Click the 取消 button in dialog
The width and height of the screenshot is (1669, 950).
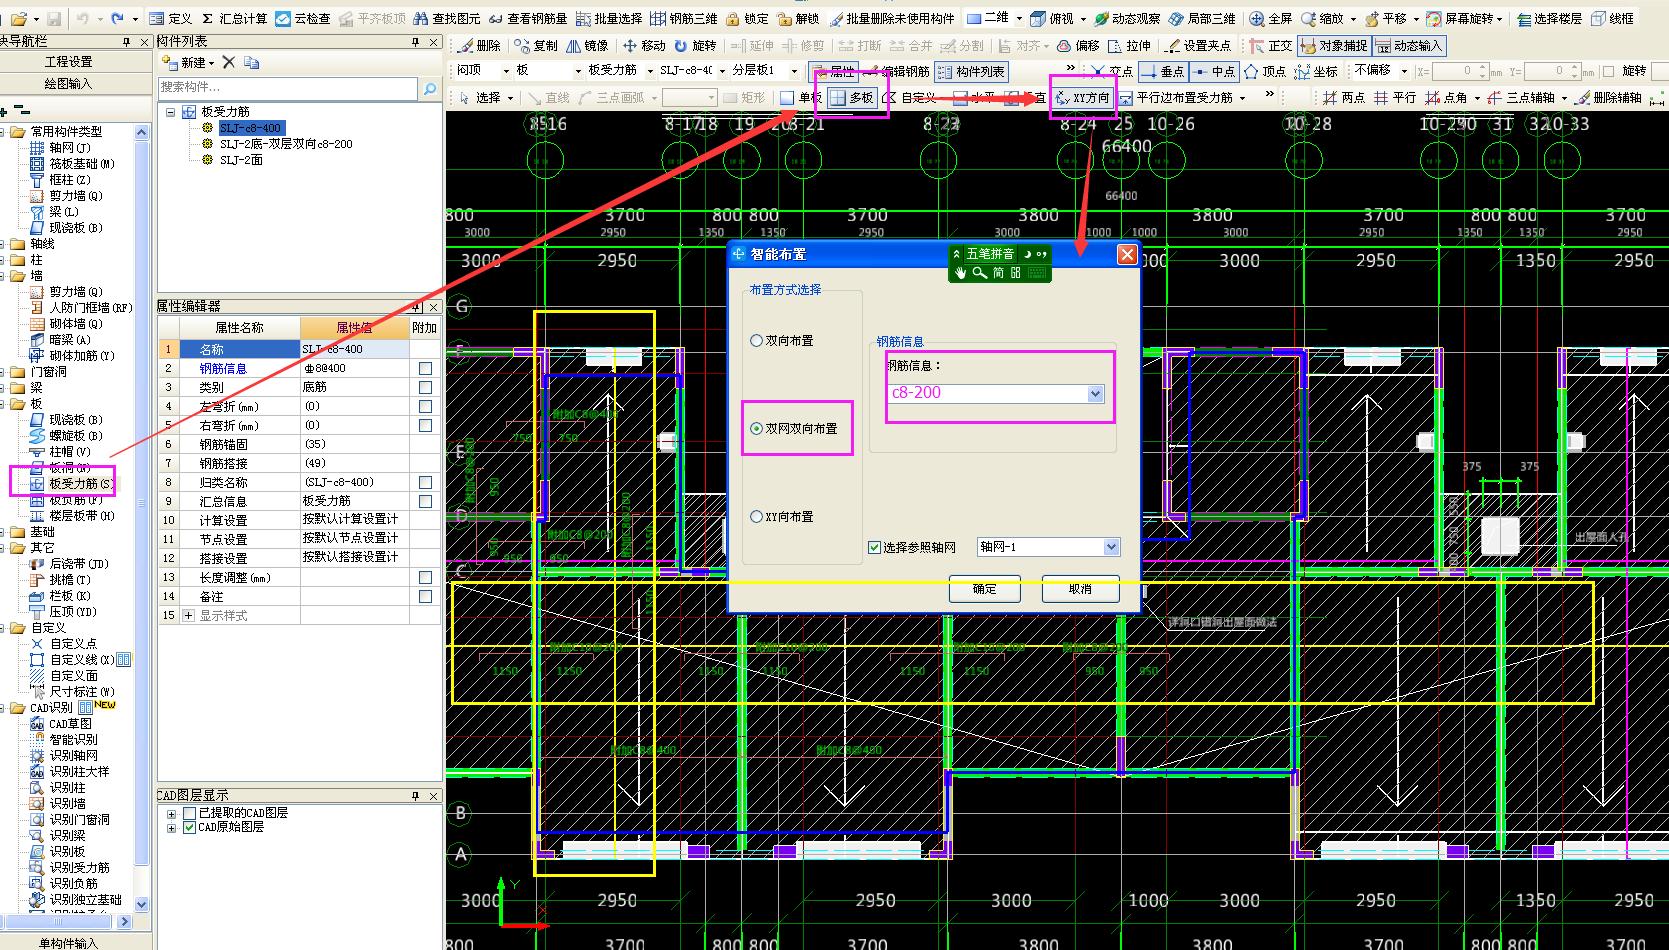click(1080, 589)
